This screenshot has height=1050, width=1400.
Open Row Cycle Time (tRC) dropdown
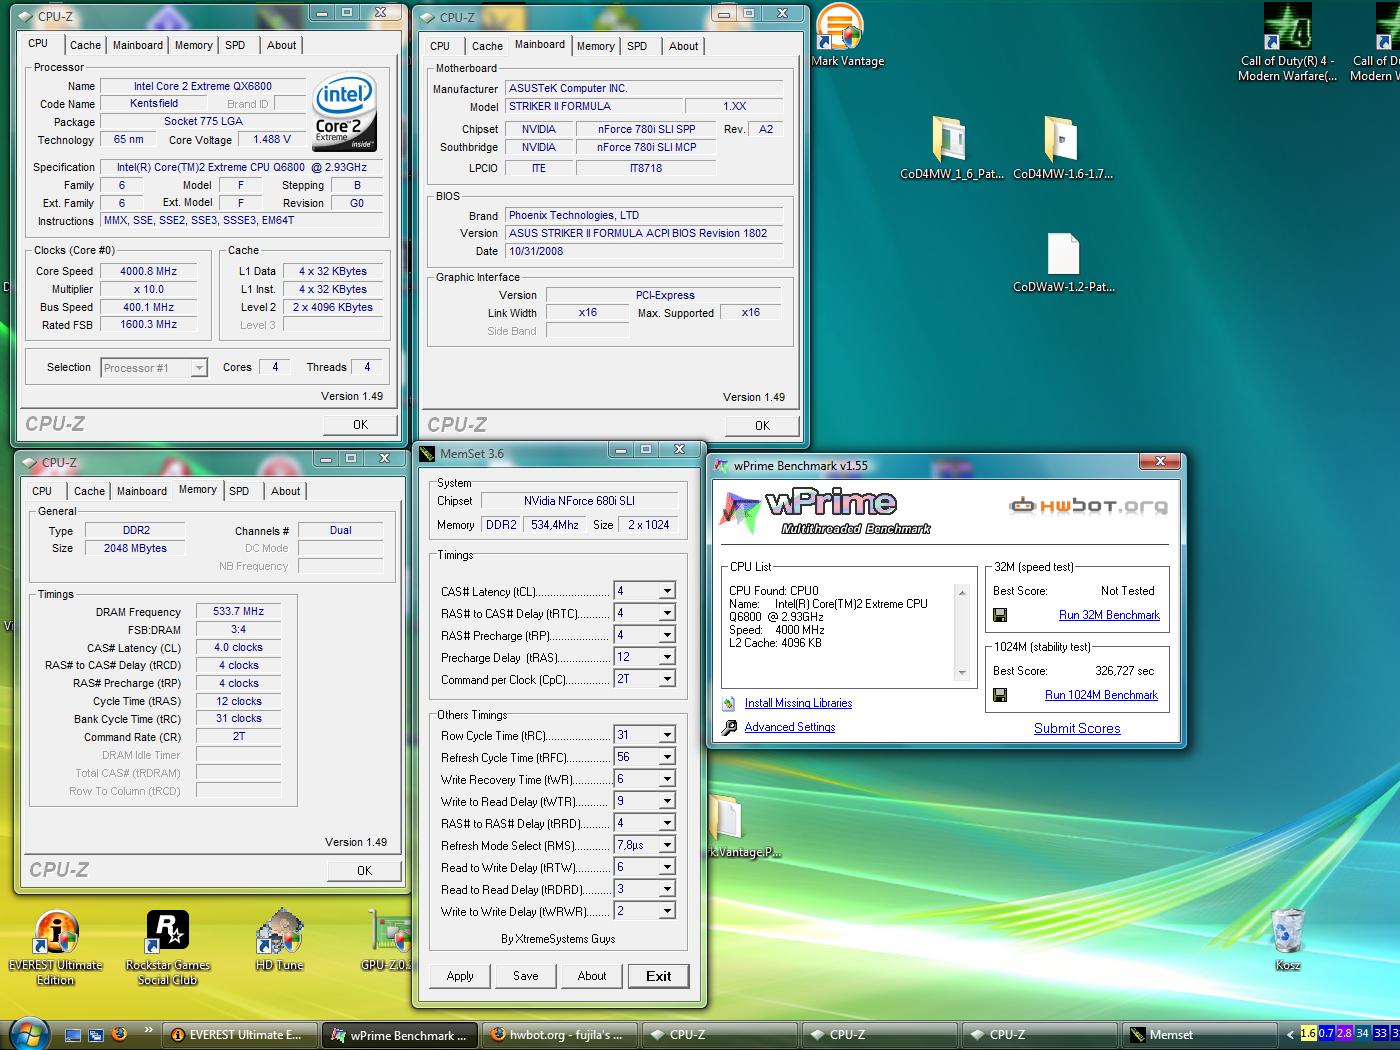tap(667, 735)
